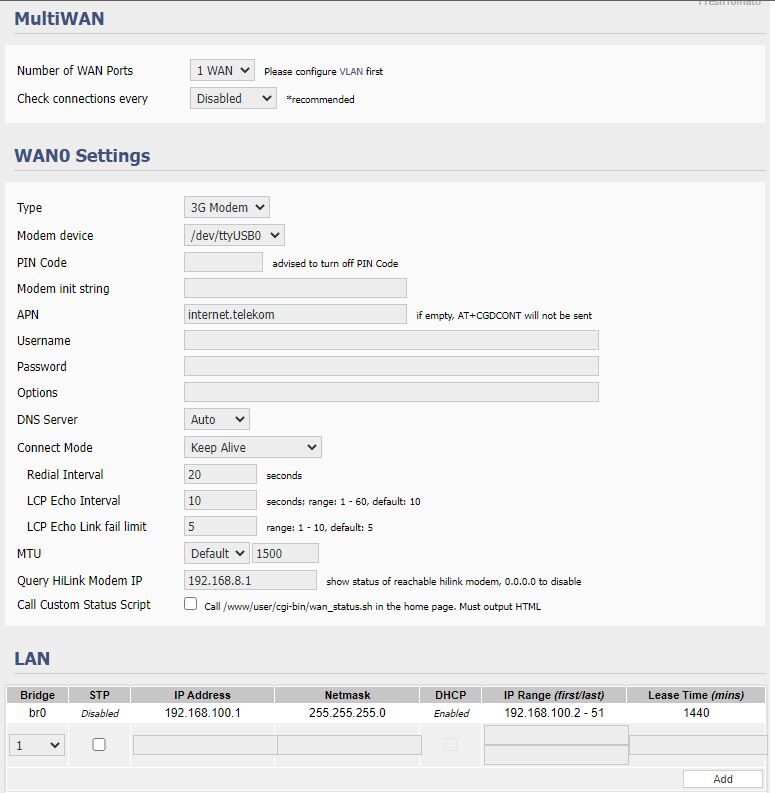Click the Disabled STP cell for br0

(x=100, y=713)
